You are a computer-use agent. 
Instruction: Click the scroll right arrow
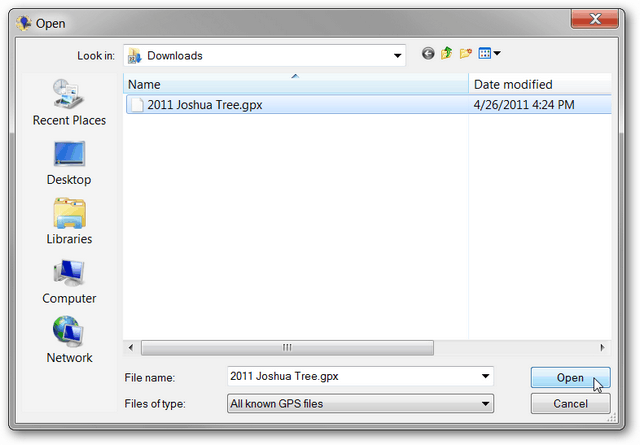pyautogui.click(x=602, y=348)
